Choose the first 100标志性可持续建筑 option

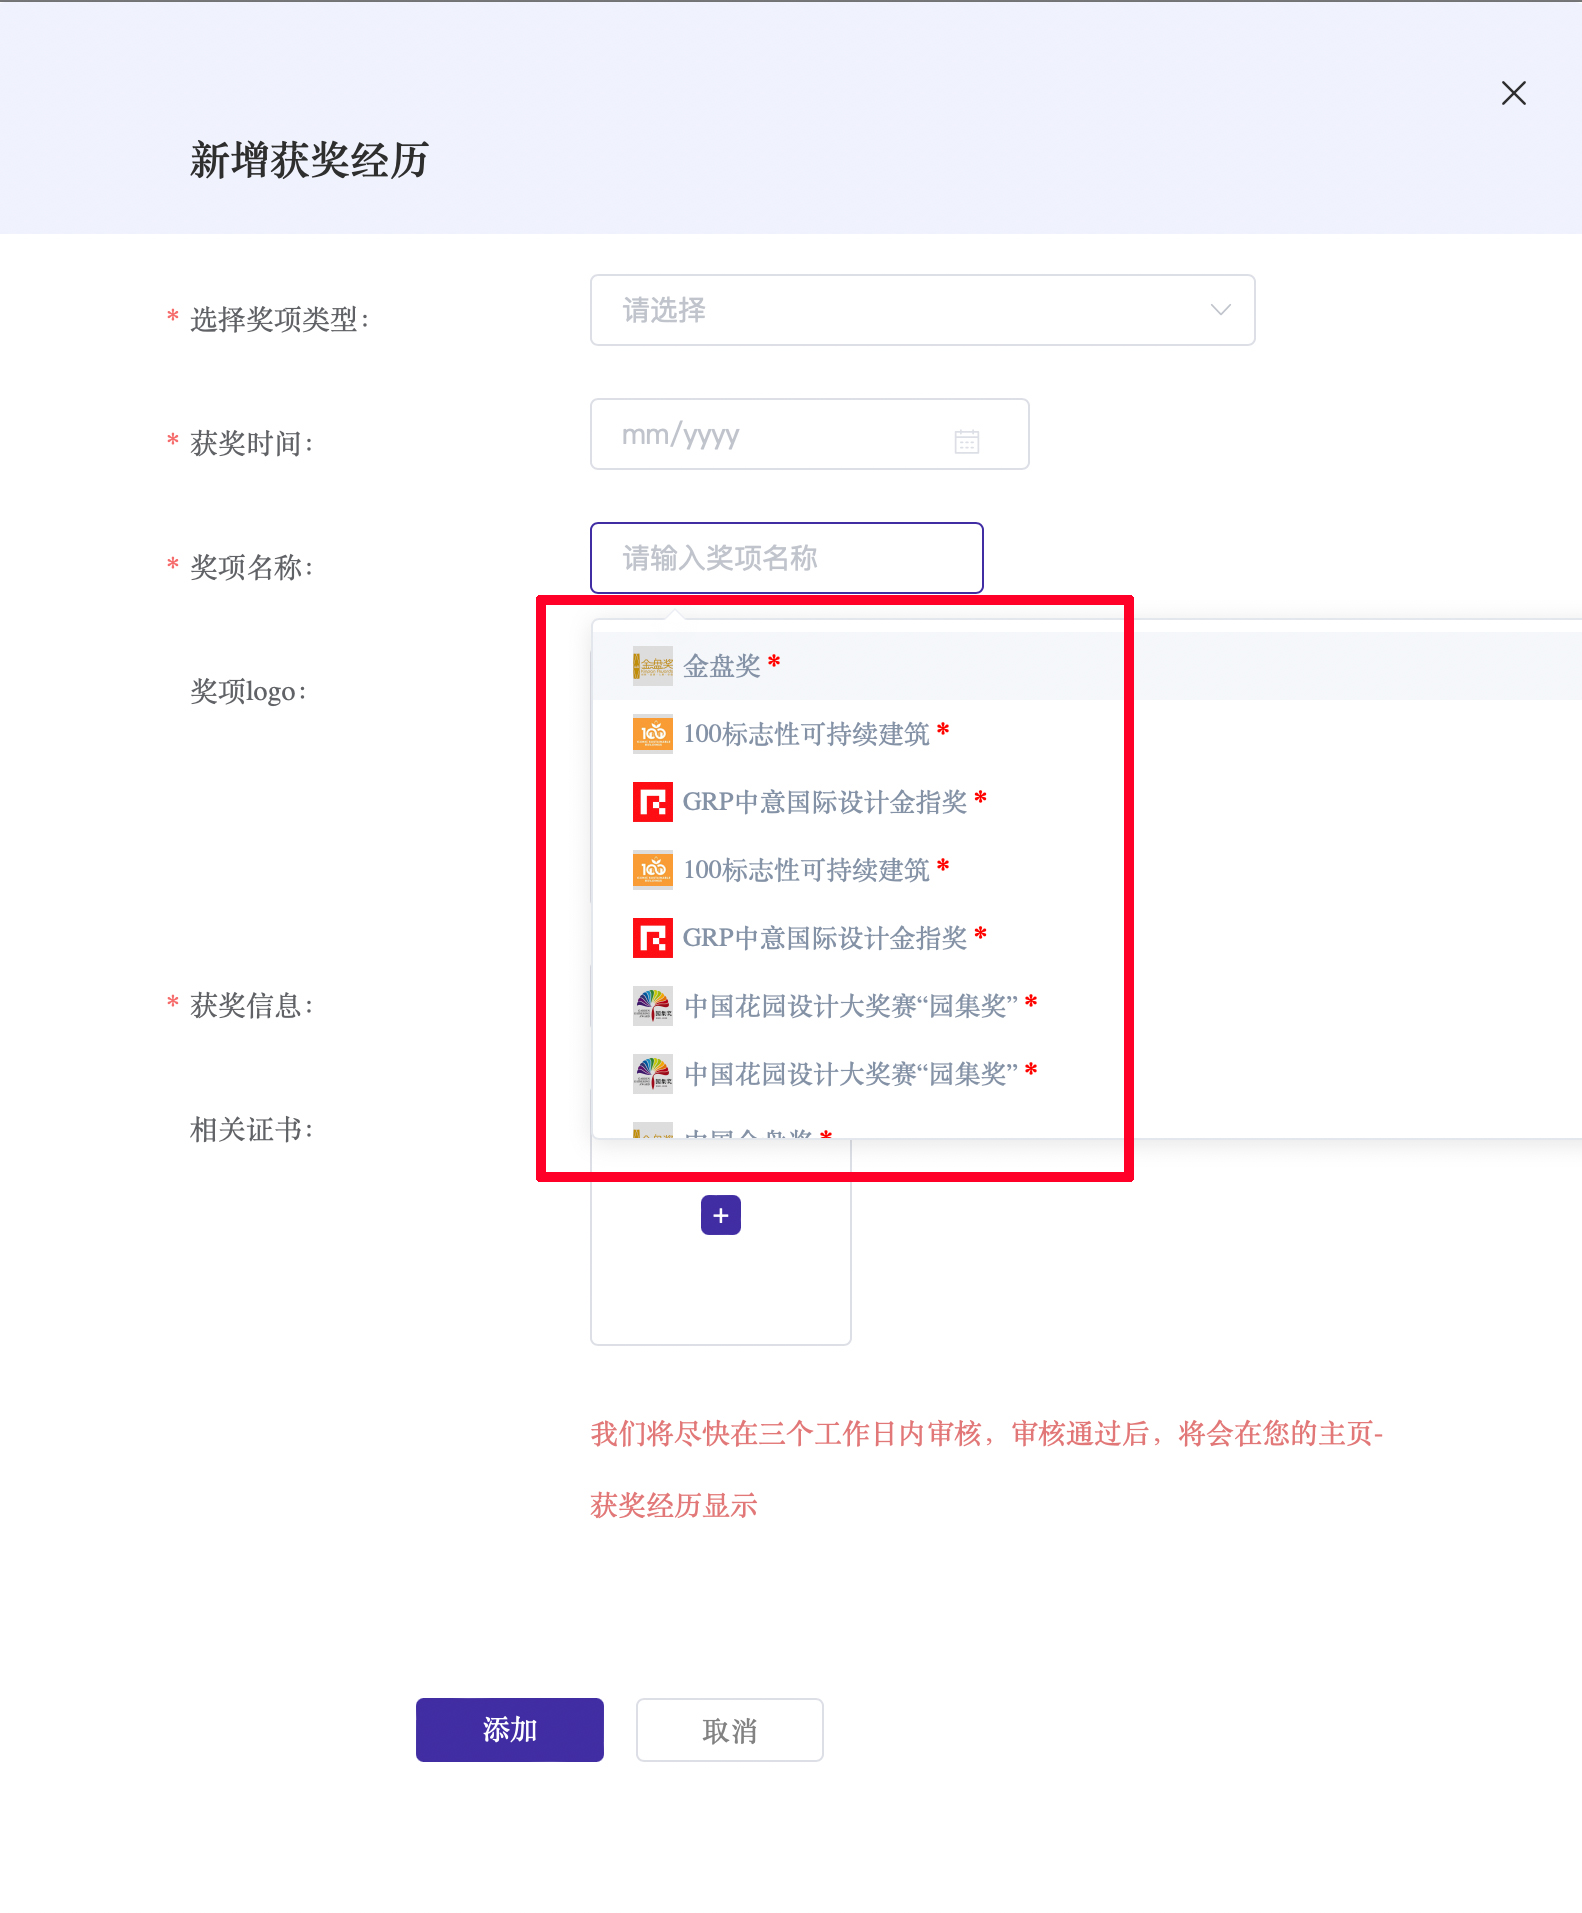click(806, 734)
